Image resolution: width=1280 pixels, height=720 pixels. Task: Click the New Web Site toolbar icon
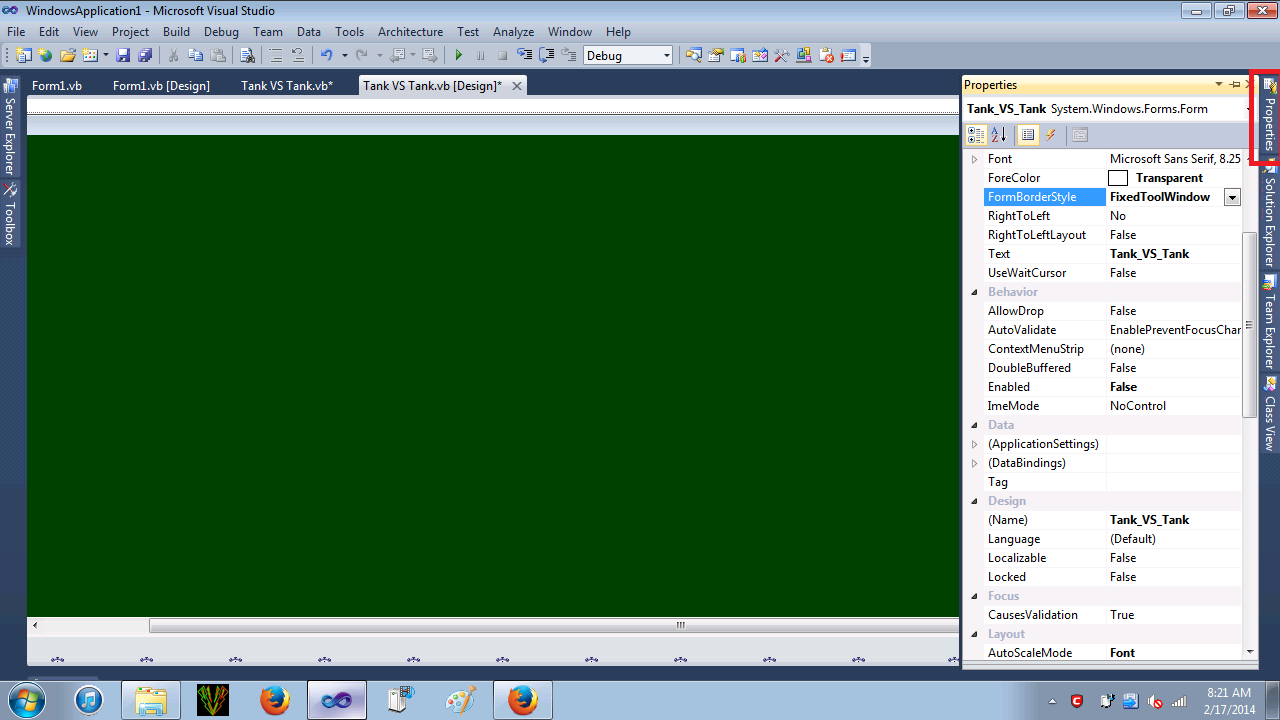click(x=45, y=56)
